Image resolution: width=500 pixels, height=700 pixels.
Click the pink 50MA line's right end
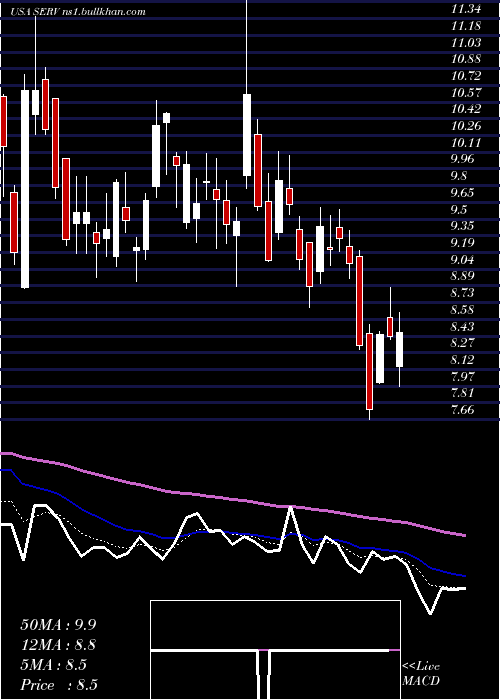(x=464, y=535)
